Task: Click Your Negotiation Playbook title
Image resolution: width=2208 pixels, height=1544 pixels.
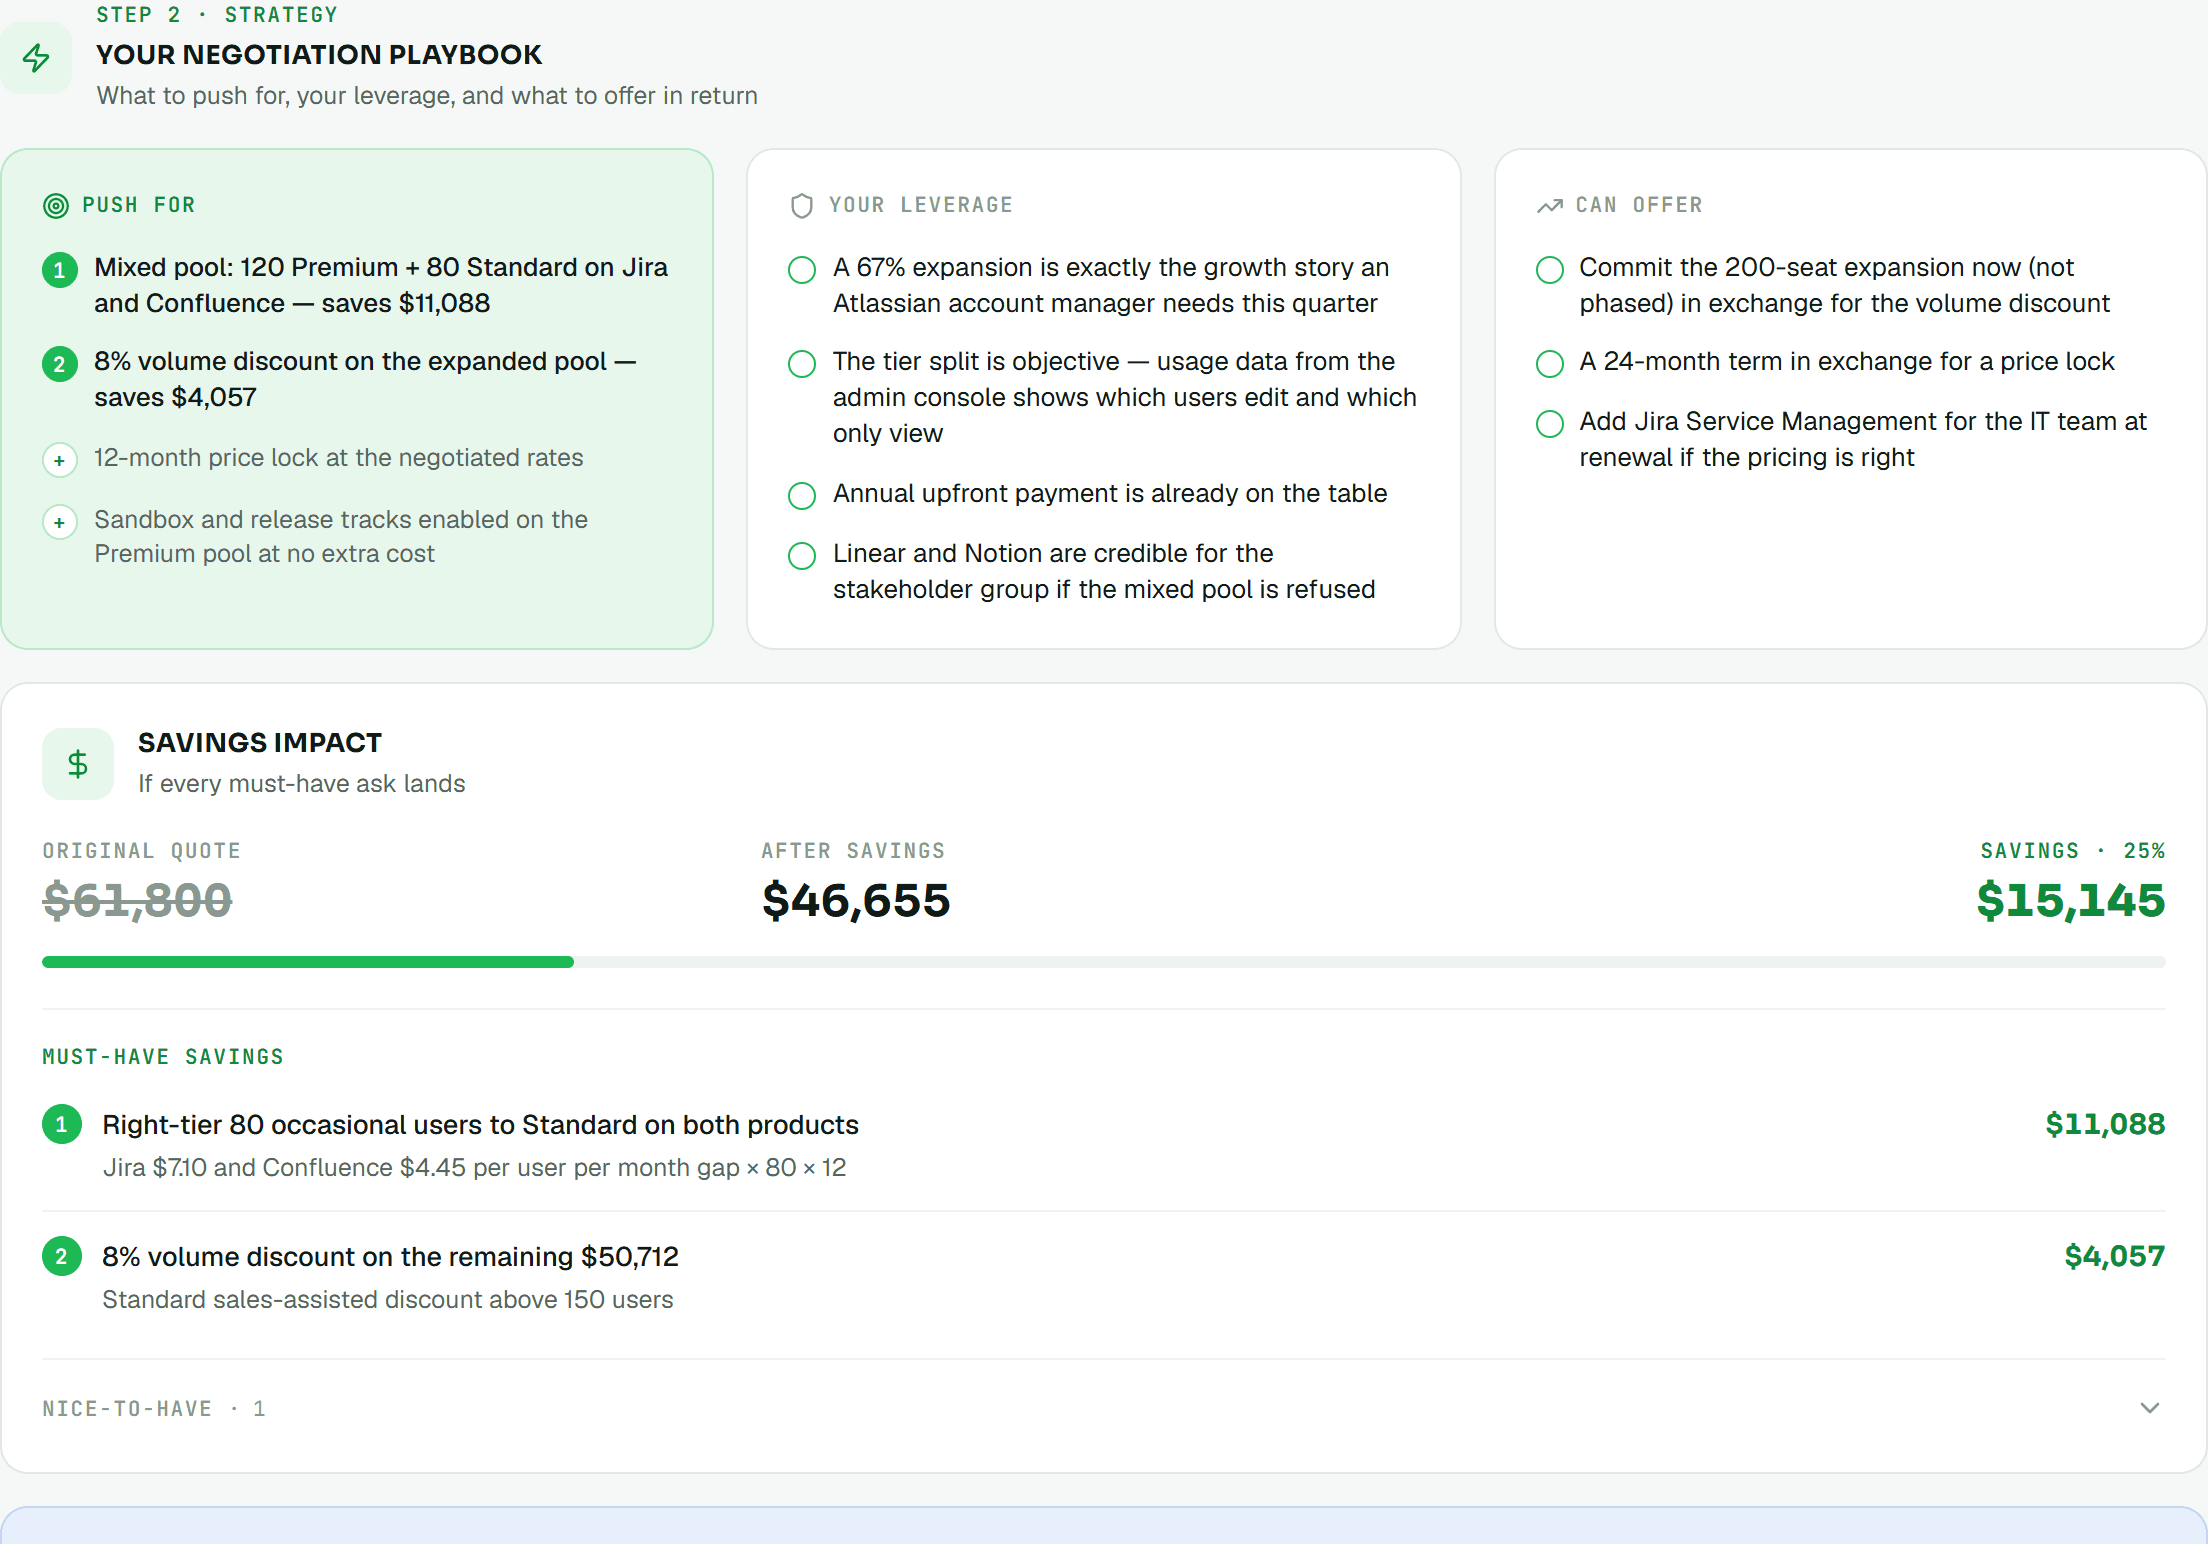Action: [x=319, y=54]
